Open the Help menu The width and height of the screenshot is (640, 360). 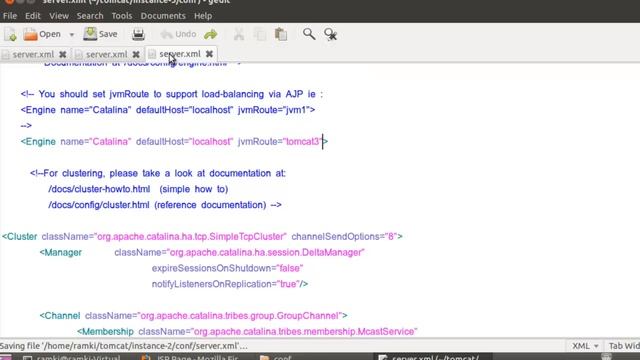(203, 16)
